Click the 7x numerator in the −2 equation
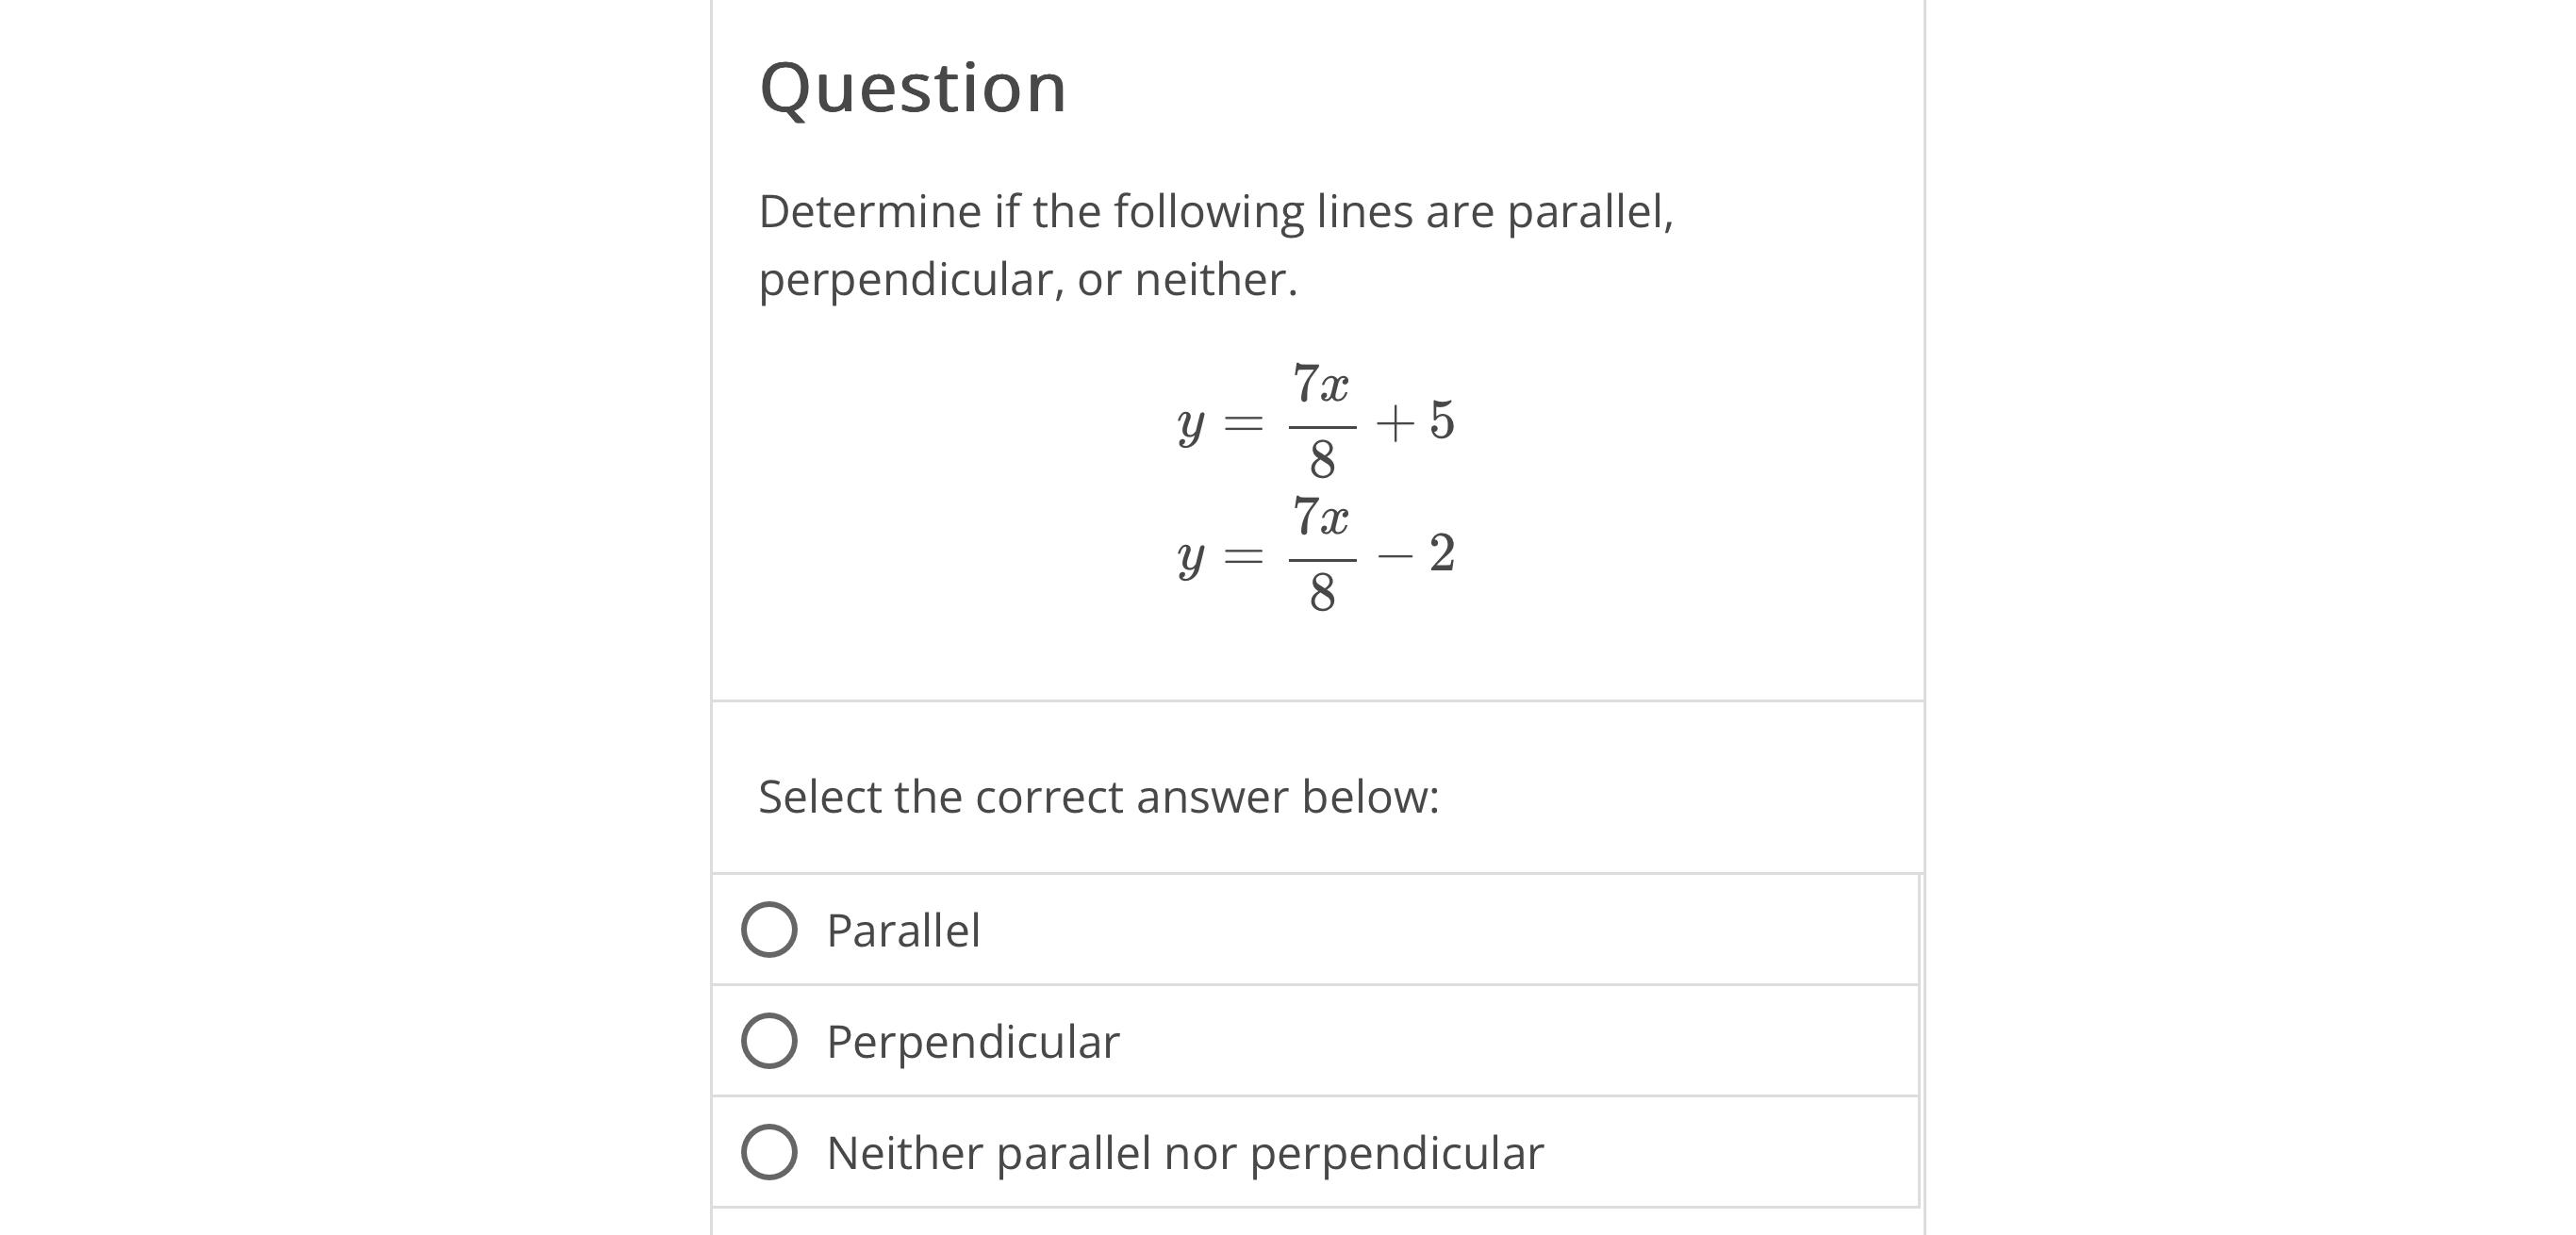This screenshot has height=1235, width=2576. point(1321,517)
